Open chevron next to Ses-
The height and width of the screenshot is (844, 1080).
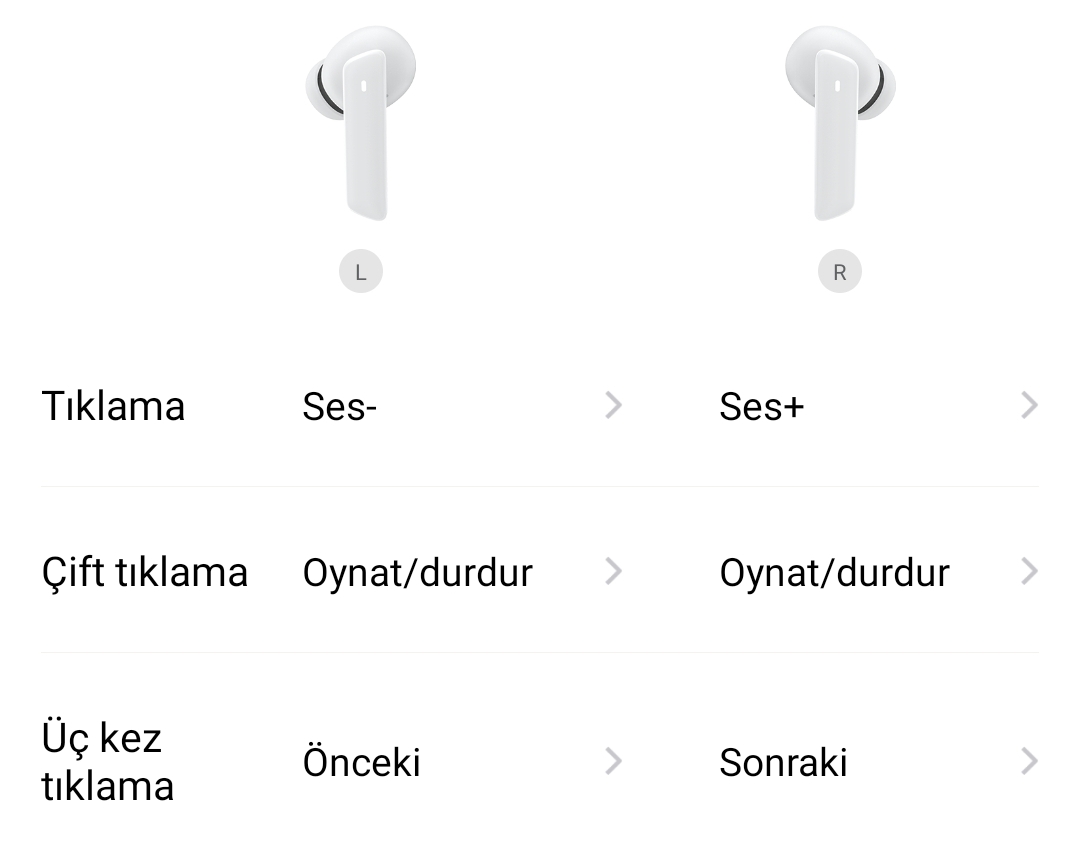point(613,405)
